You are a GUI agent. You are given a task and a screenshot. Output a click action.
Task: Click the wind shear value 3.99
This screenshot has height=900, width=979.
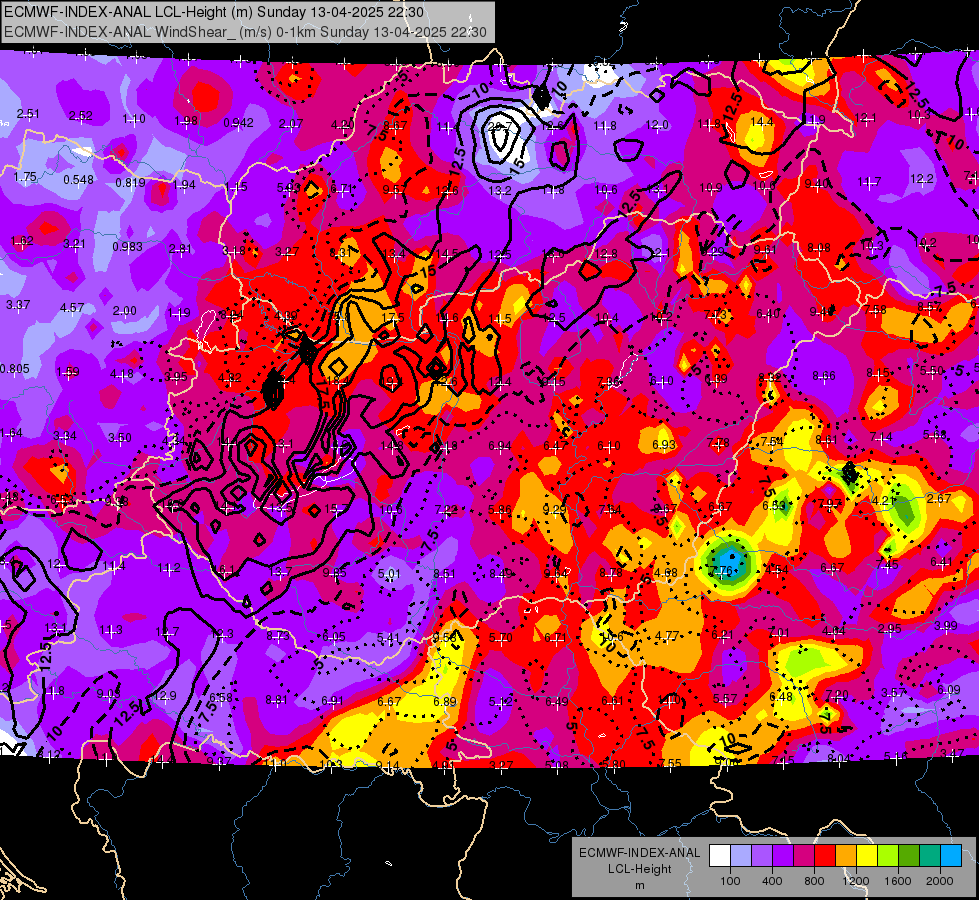point(945,625)
